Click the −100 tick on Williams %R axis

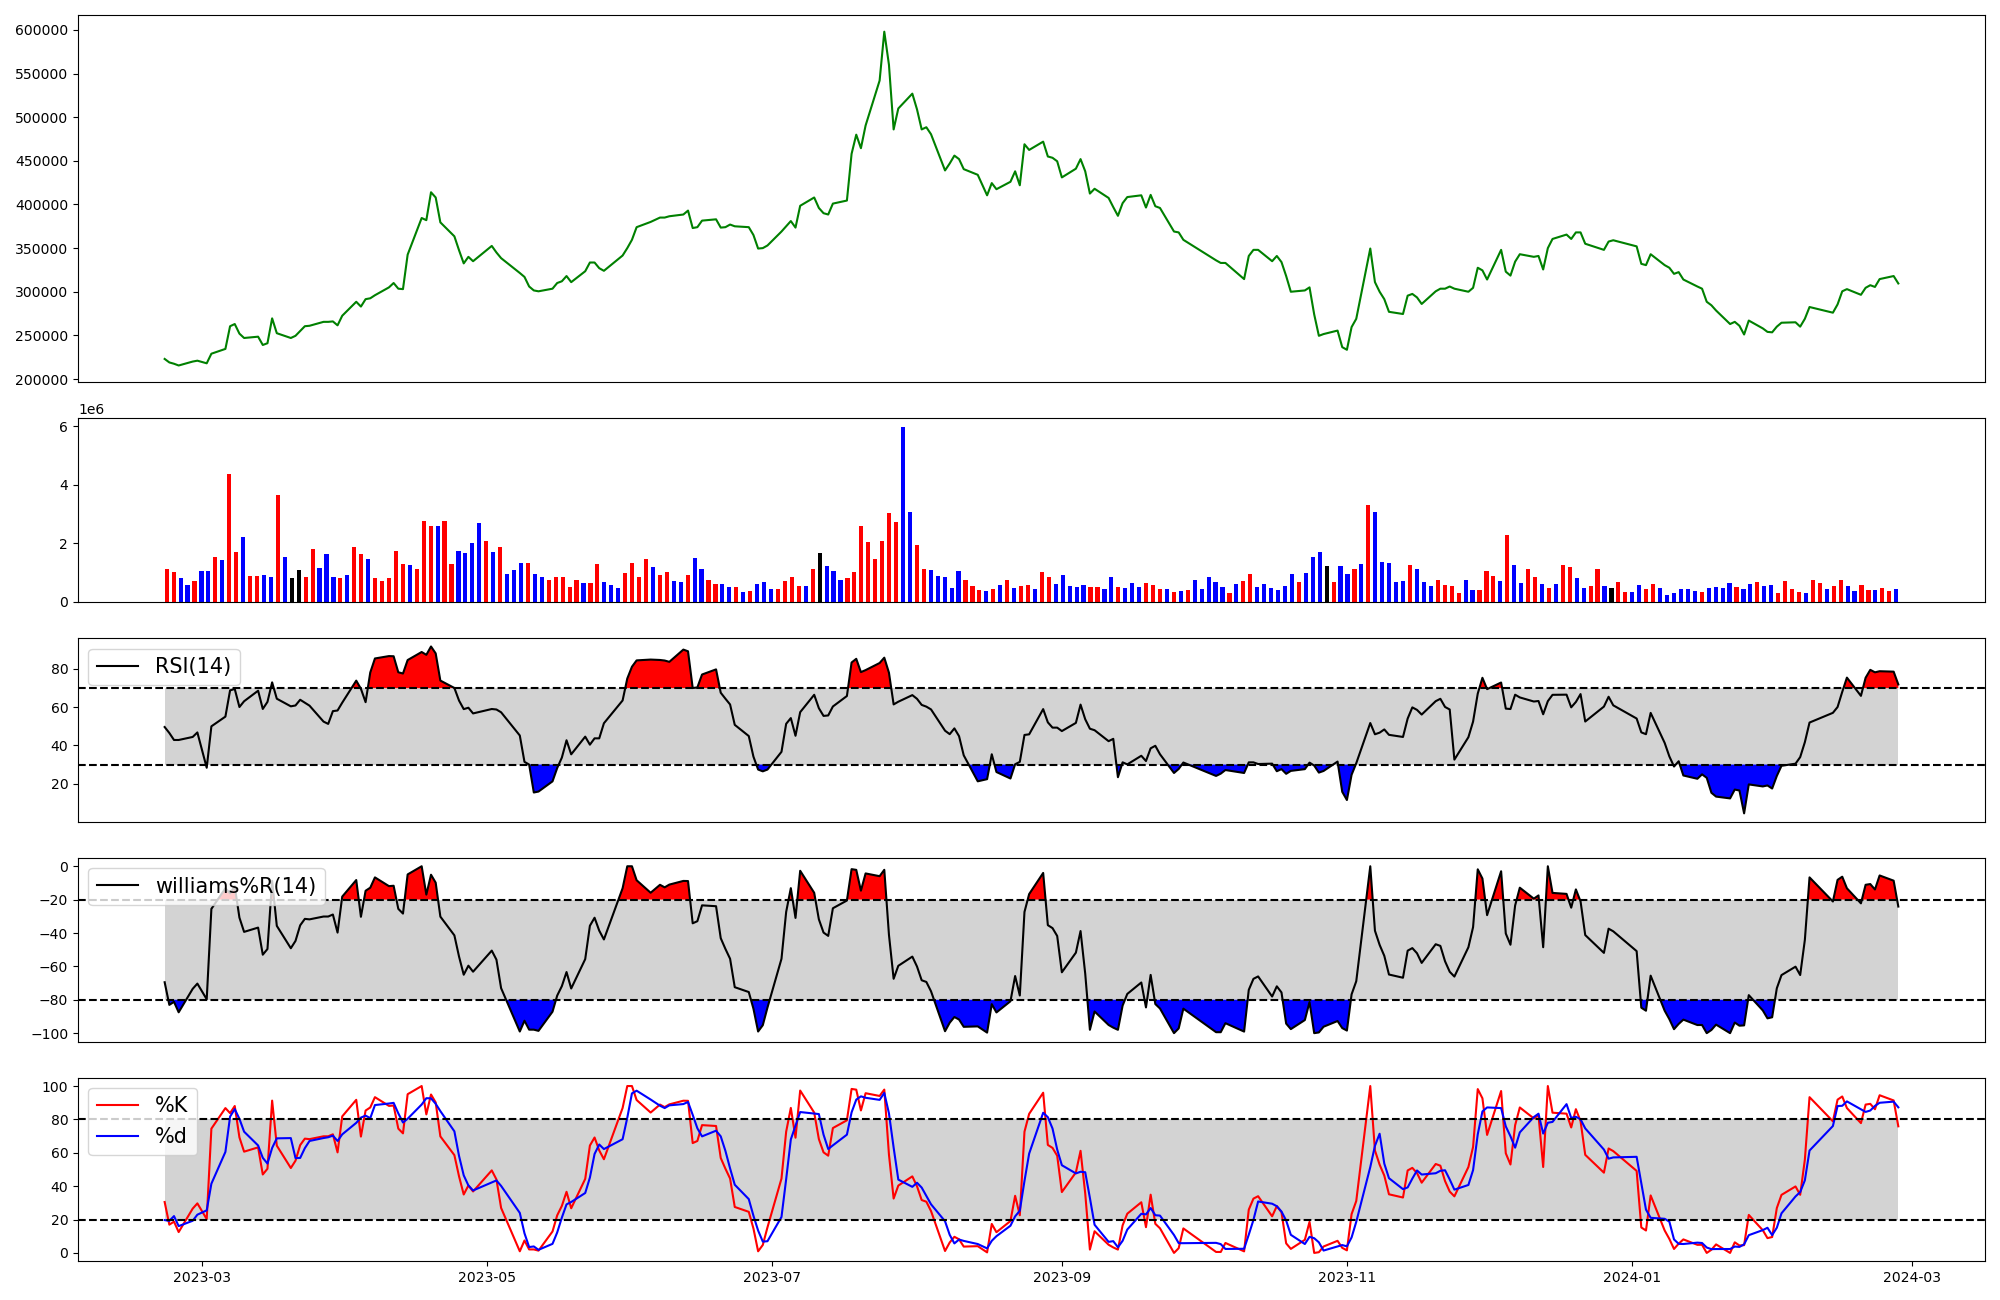48,1034
